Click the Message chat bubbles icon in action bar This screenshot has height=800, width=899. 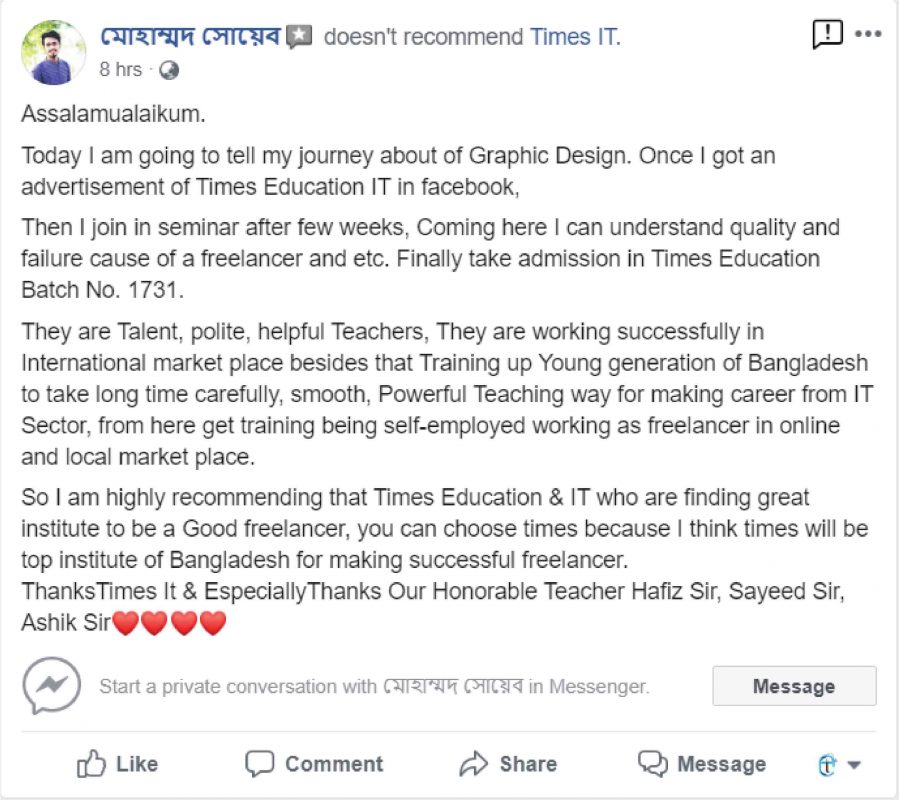tap(653, 764)
